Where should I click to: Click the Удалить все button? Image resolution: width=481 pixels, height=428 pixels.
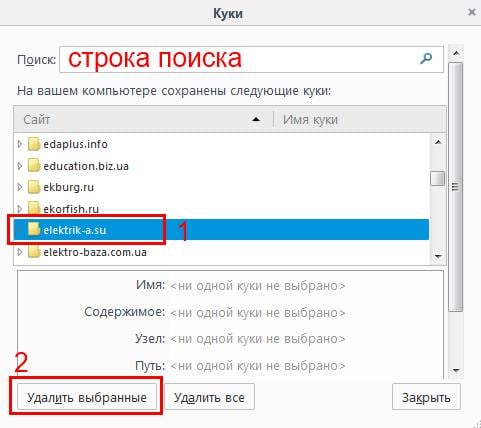[209, 397]
